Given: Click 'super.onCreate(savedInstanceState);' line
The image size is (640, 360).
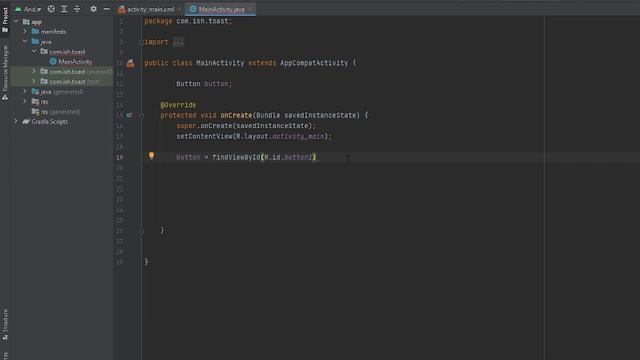Looking at the screenshot, I should pyautogui.click(x=246, y=126).
